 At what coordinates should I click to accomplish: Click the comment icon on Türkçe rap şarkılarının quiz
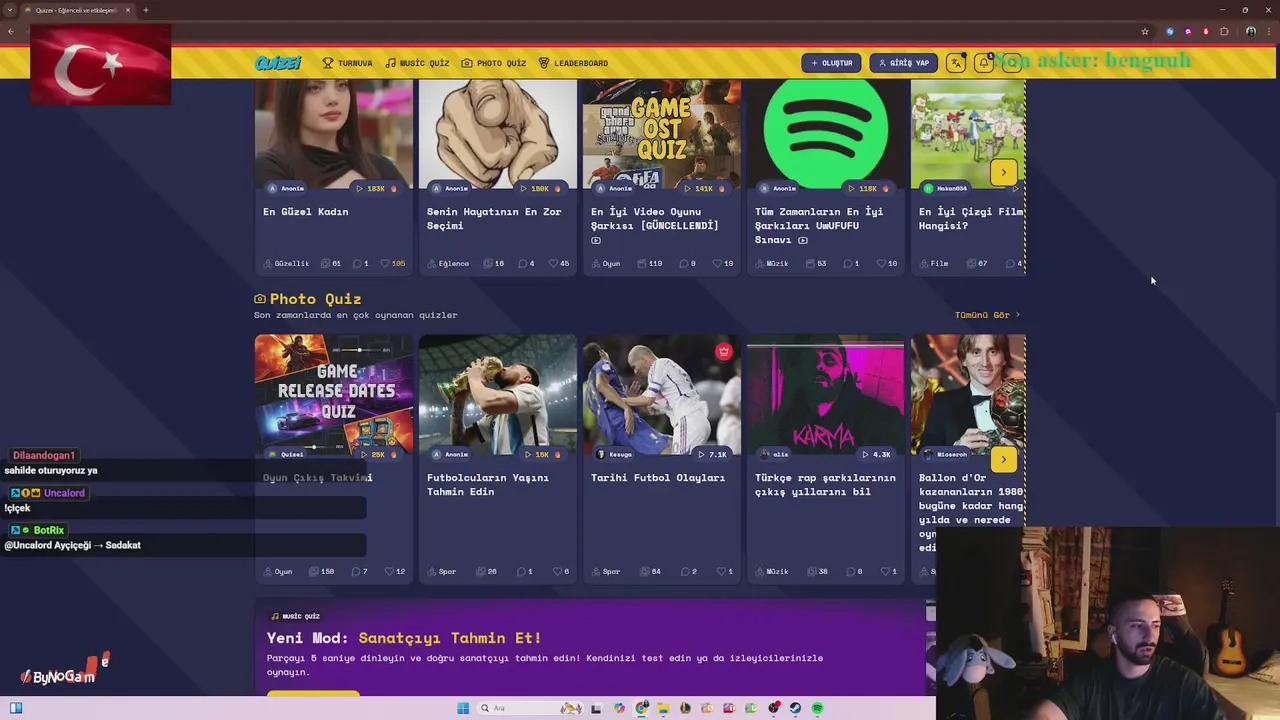pos(850,572)
